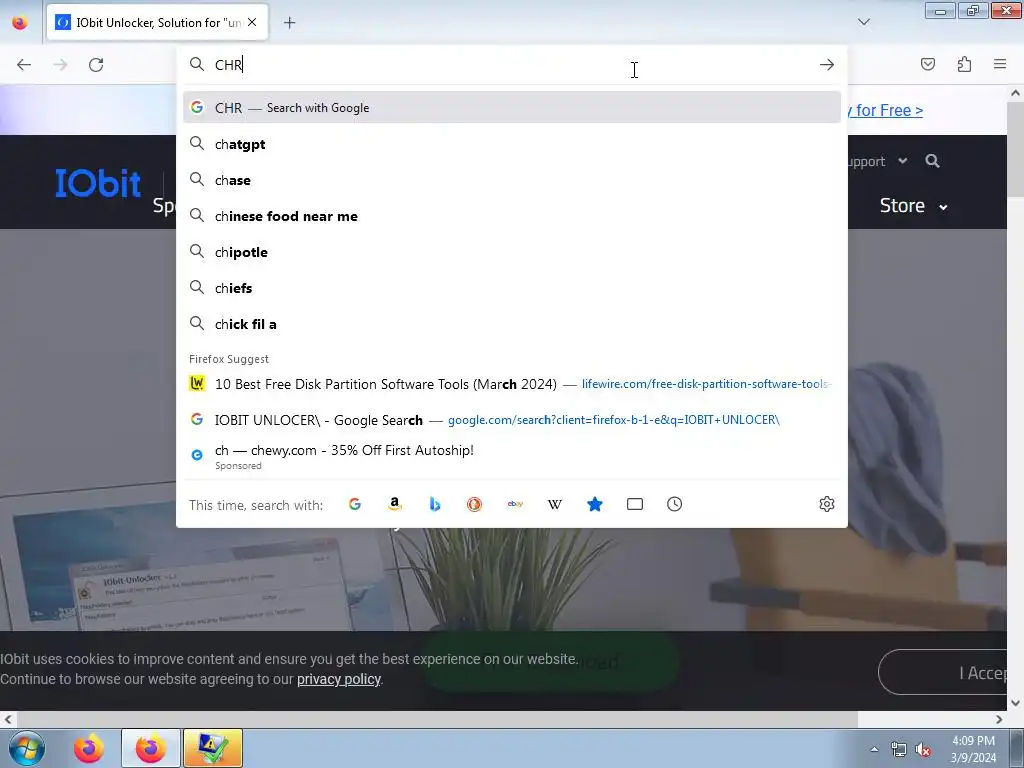Viewport: 1024px width, 768px height.
Task: Search this time with Amazon icon
Action: click(394, 504)
